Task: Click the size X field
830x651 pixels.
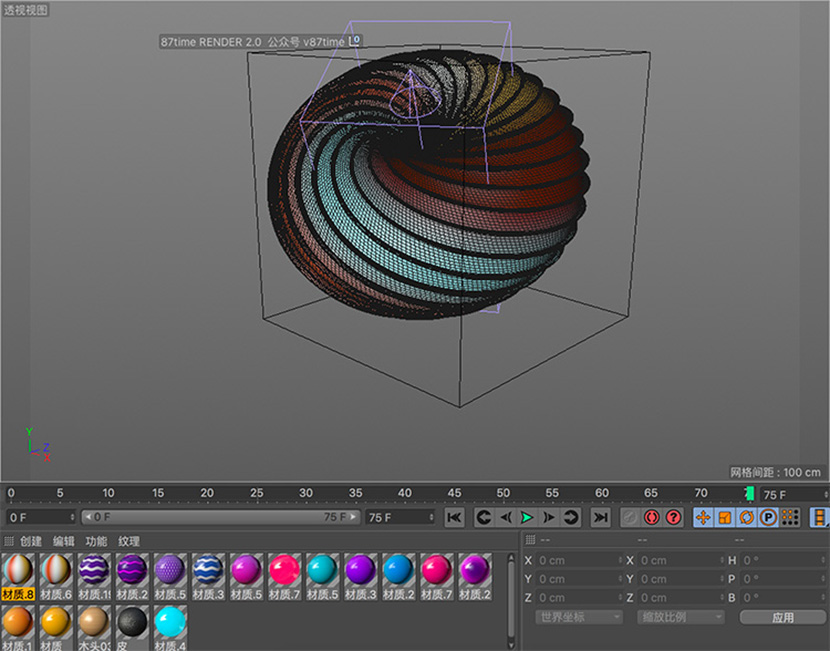Action: click(x=680, y=560)
